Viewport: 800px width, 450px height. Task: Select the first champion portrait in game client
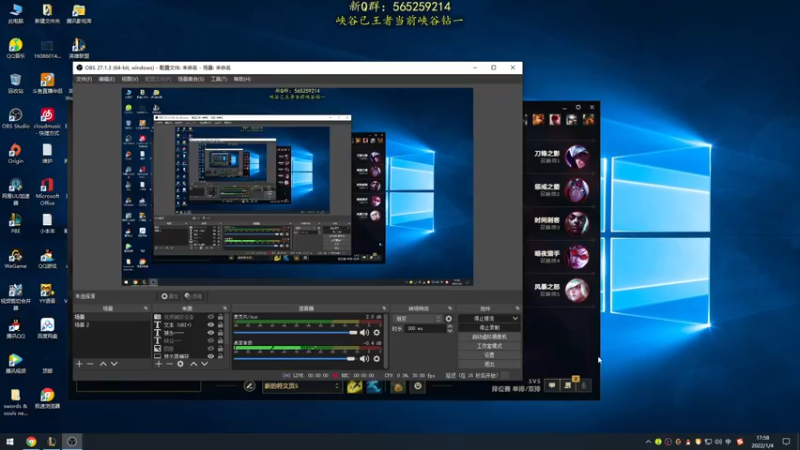click(x=577, y=157)
